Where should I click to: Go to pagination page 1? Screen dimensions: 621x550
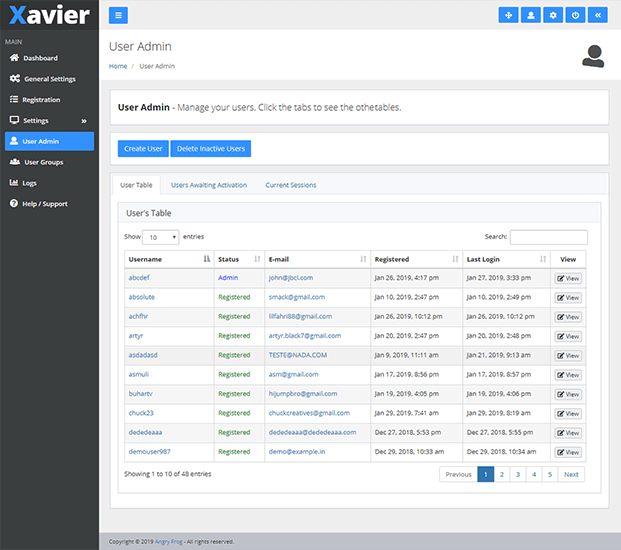point(486,474)
